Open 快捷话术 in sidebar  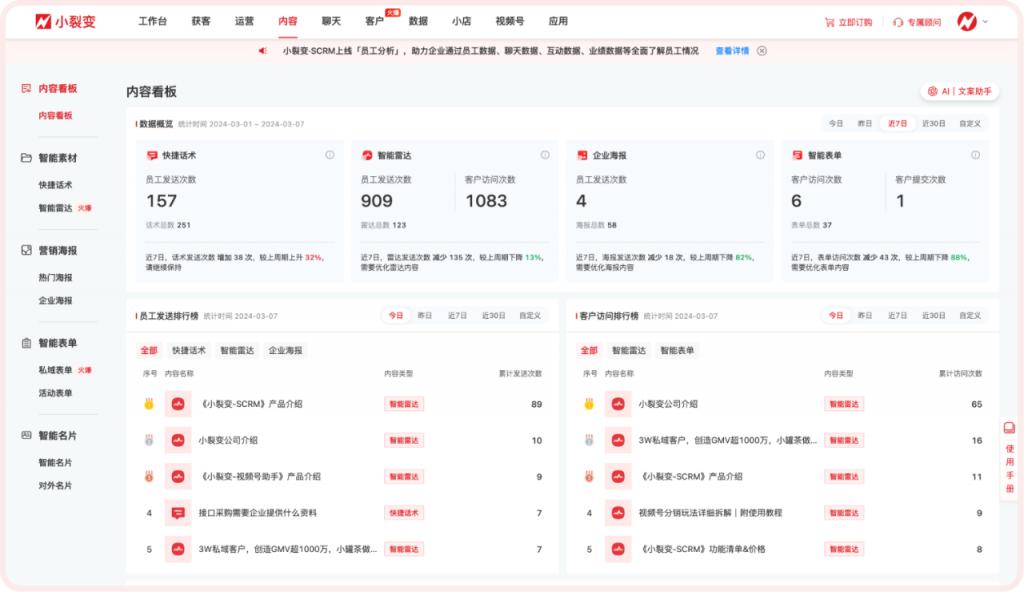[56, 185]
